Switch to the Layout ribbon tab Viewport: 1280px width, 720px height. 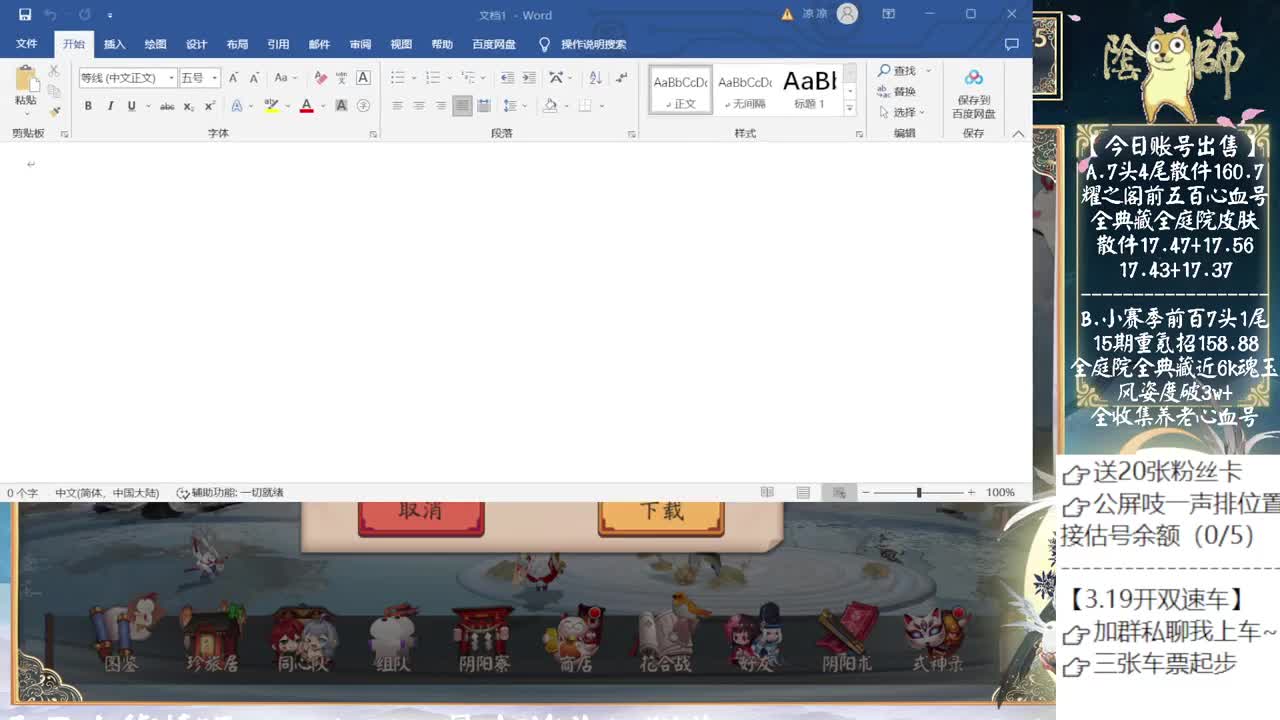(x=237, y=44)
